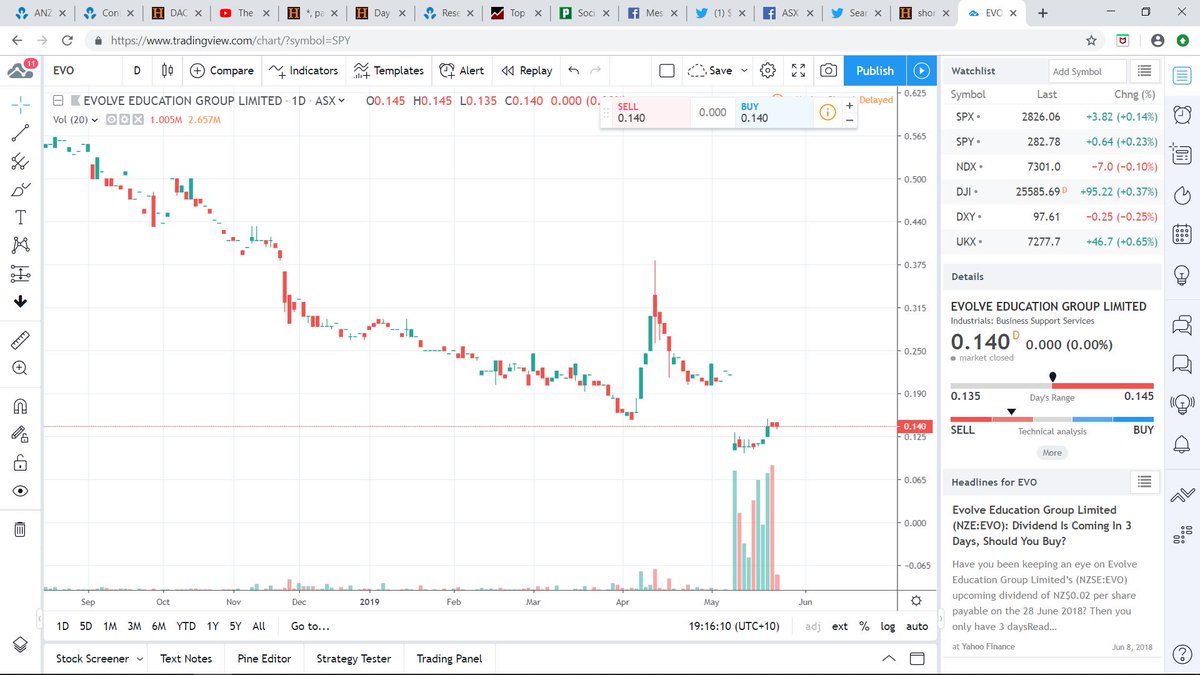Viewport: 1200px width, 675px height.
Task: Set the 1D date range
Action: [x=63, y=626]
